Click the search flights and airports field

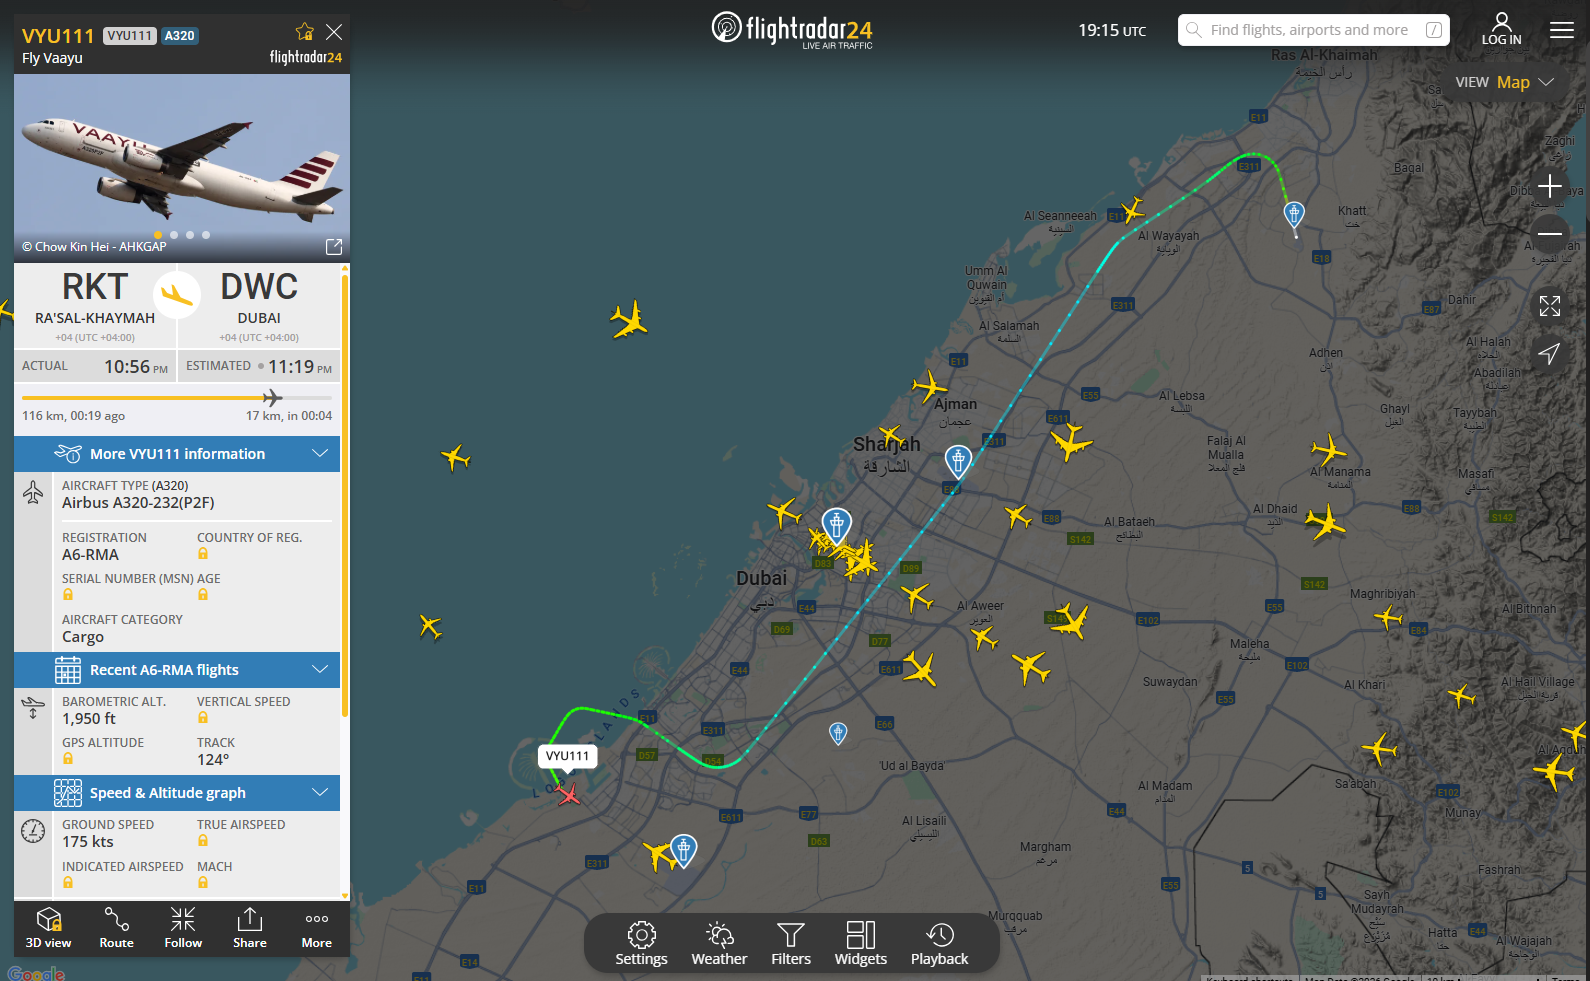pos(1313,30)
